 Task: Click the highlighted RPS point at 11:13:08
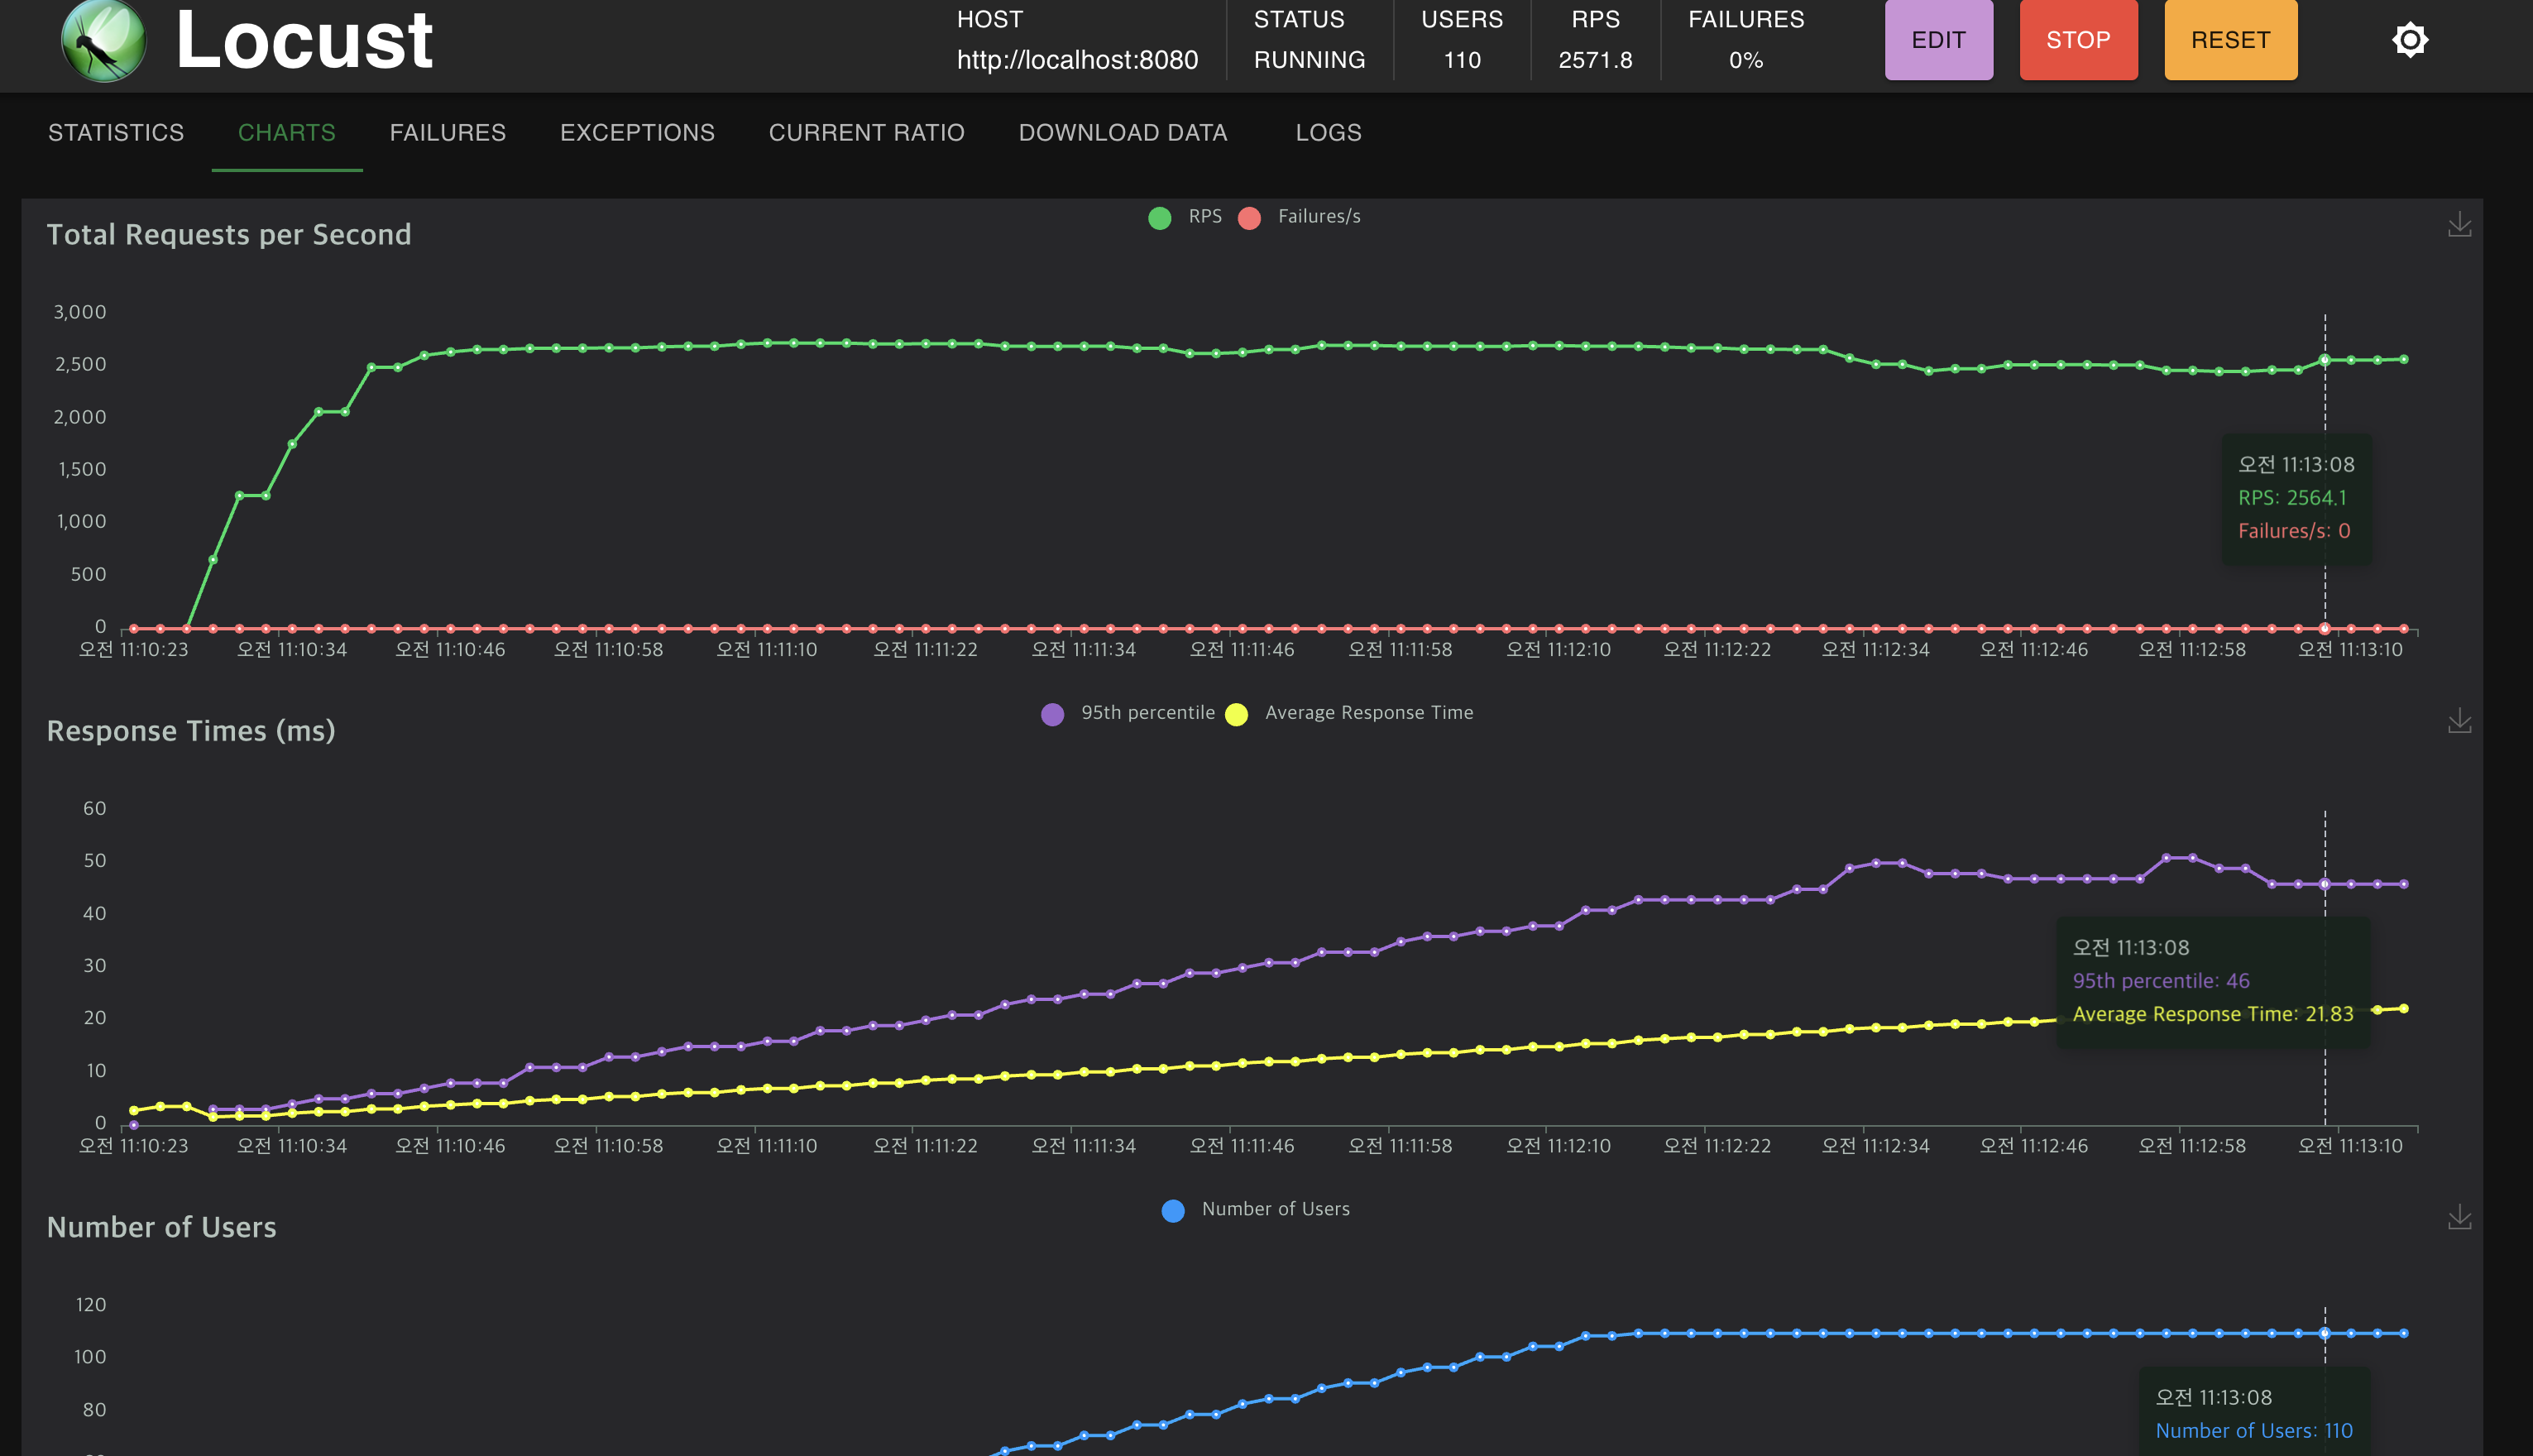click(x=2324, y=360)
